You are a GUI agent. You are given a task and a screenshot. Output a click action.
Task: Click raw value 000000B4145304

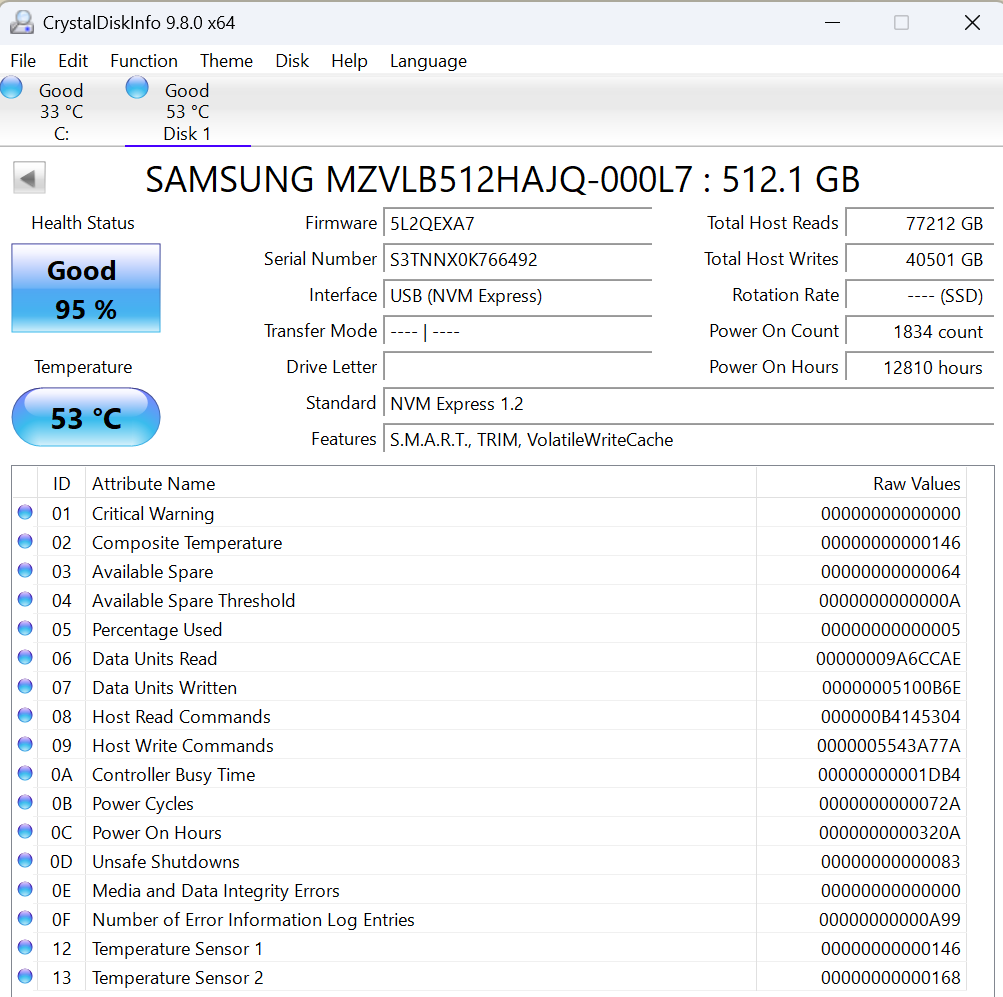point(890,717)
